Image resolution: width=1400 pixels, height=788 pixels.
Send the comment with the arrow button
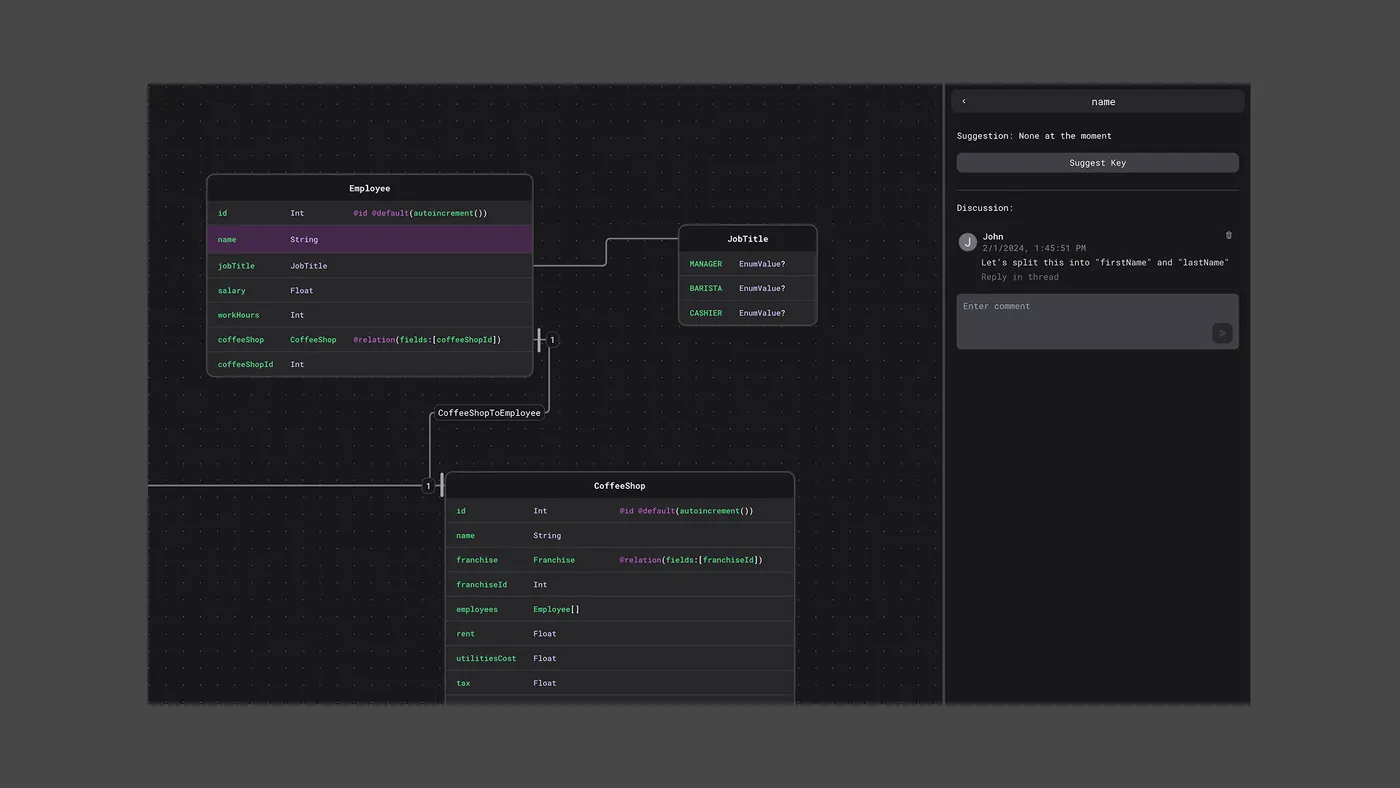1222,333
